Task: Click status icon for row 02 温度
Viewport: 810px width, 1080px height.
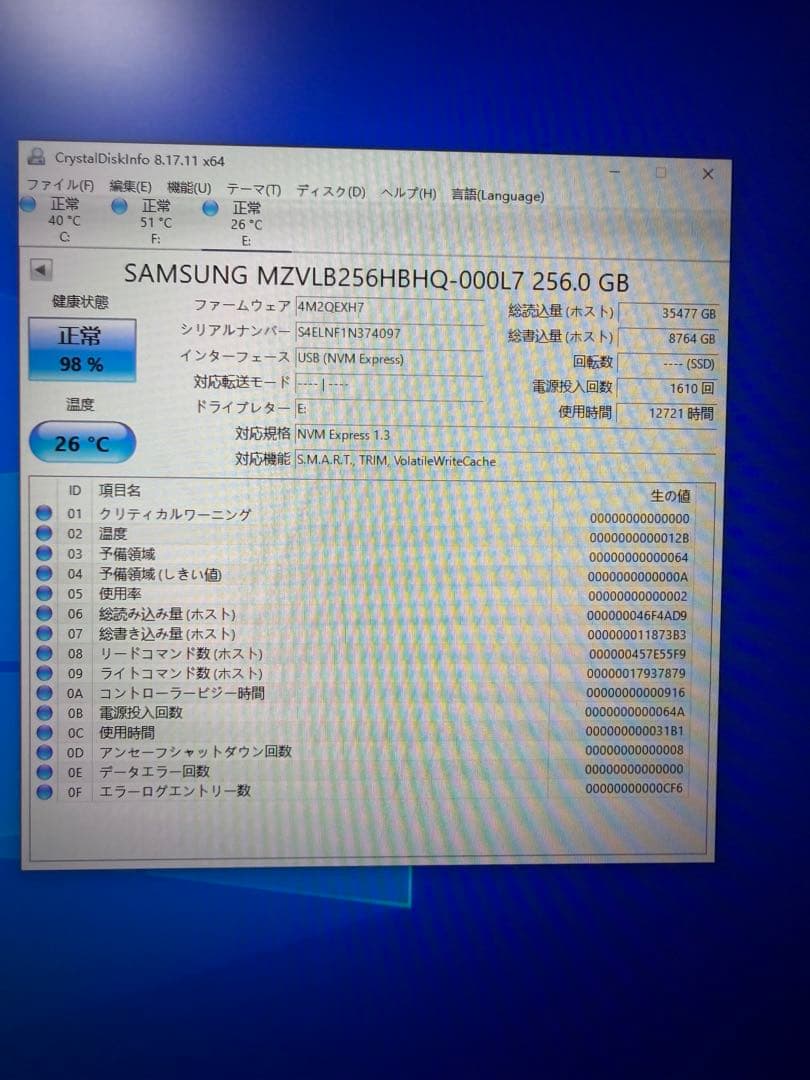Action: [x=44, y=532]
